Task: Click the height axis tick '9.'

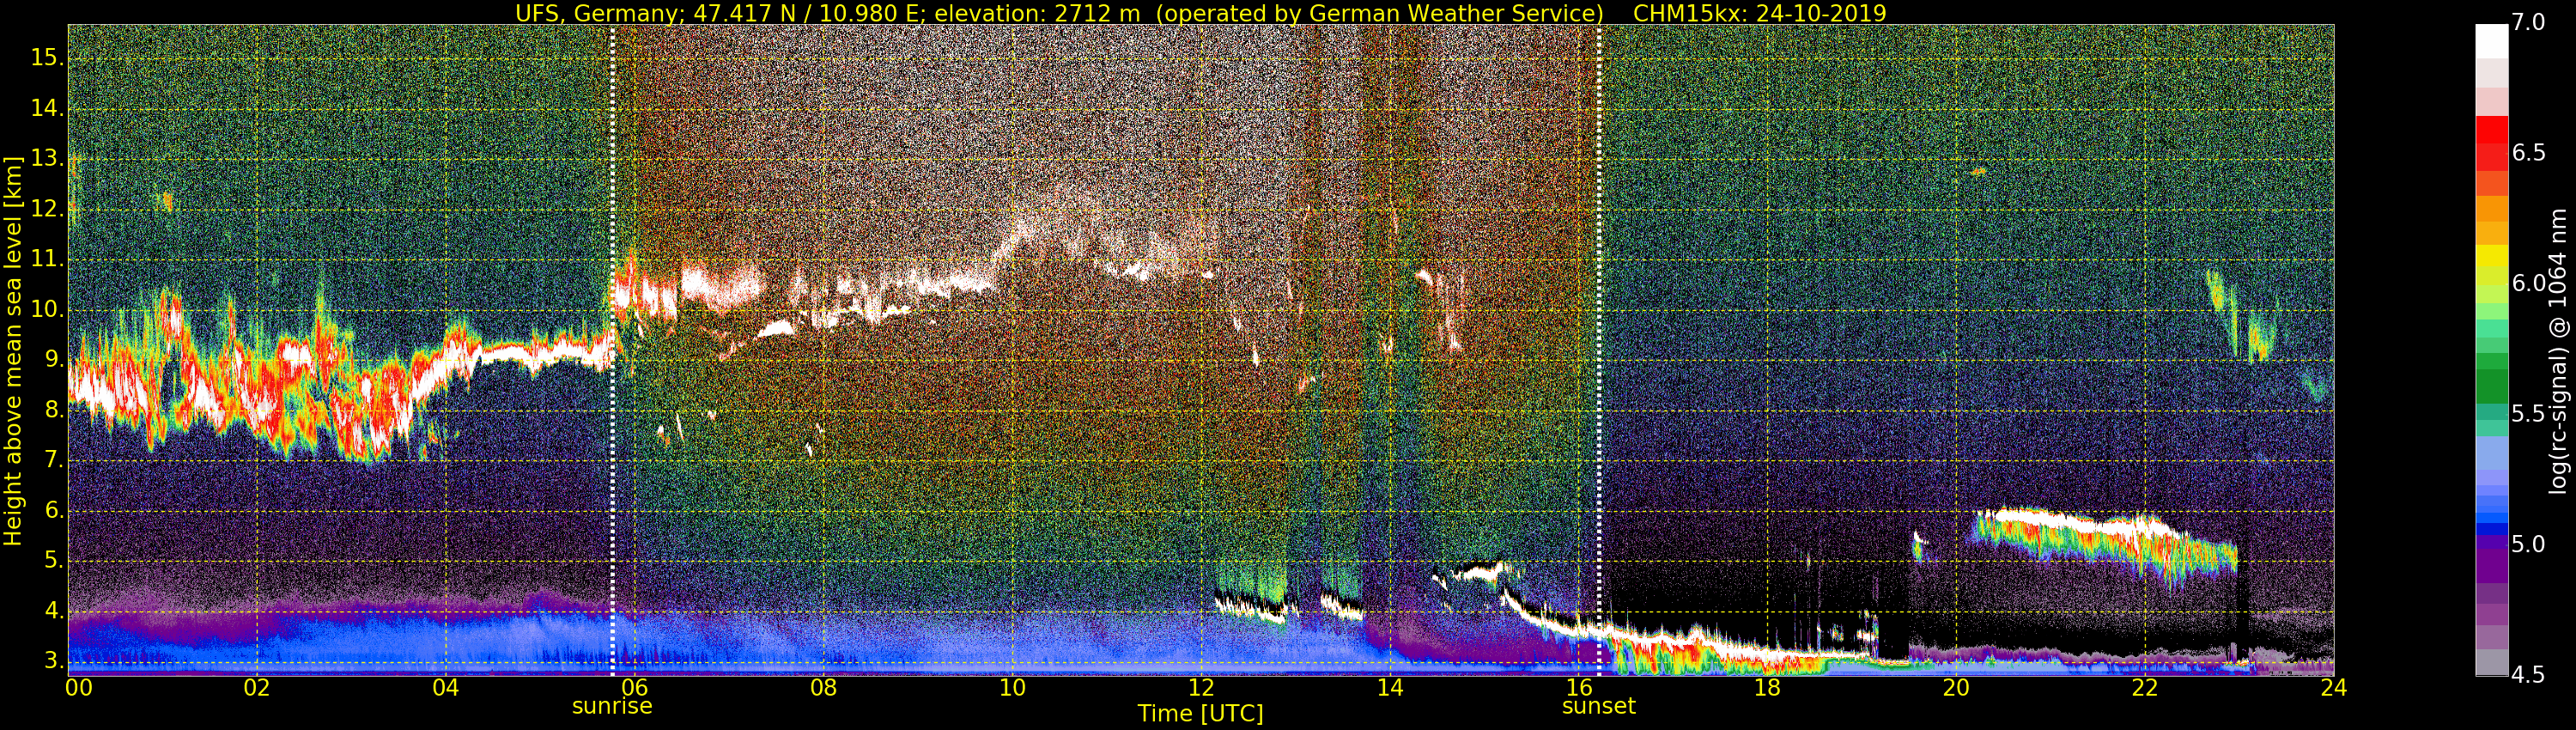Action: [x=52, y=360]
